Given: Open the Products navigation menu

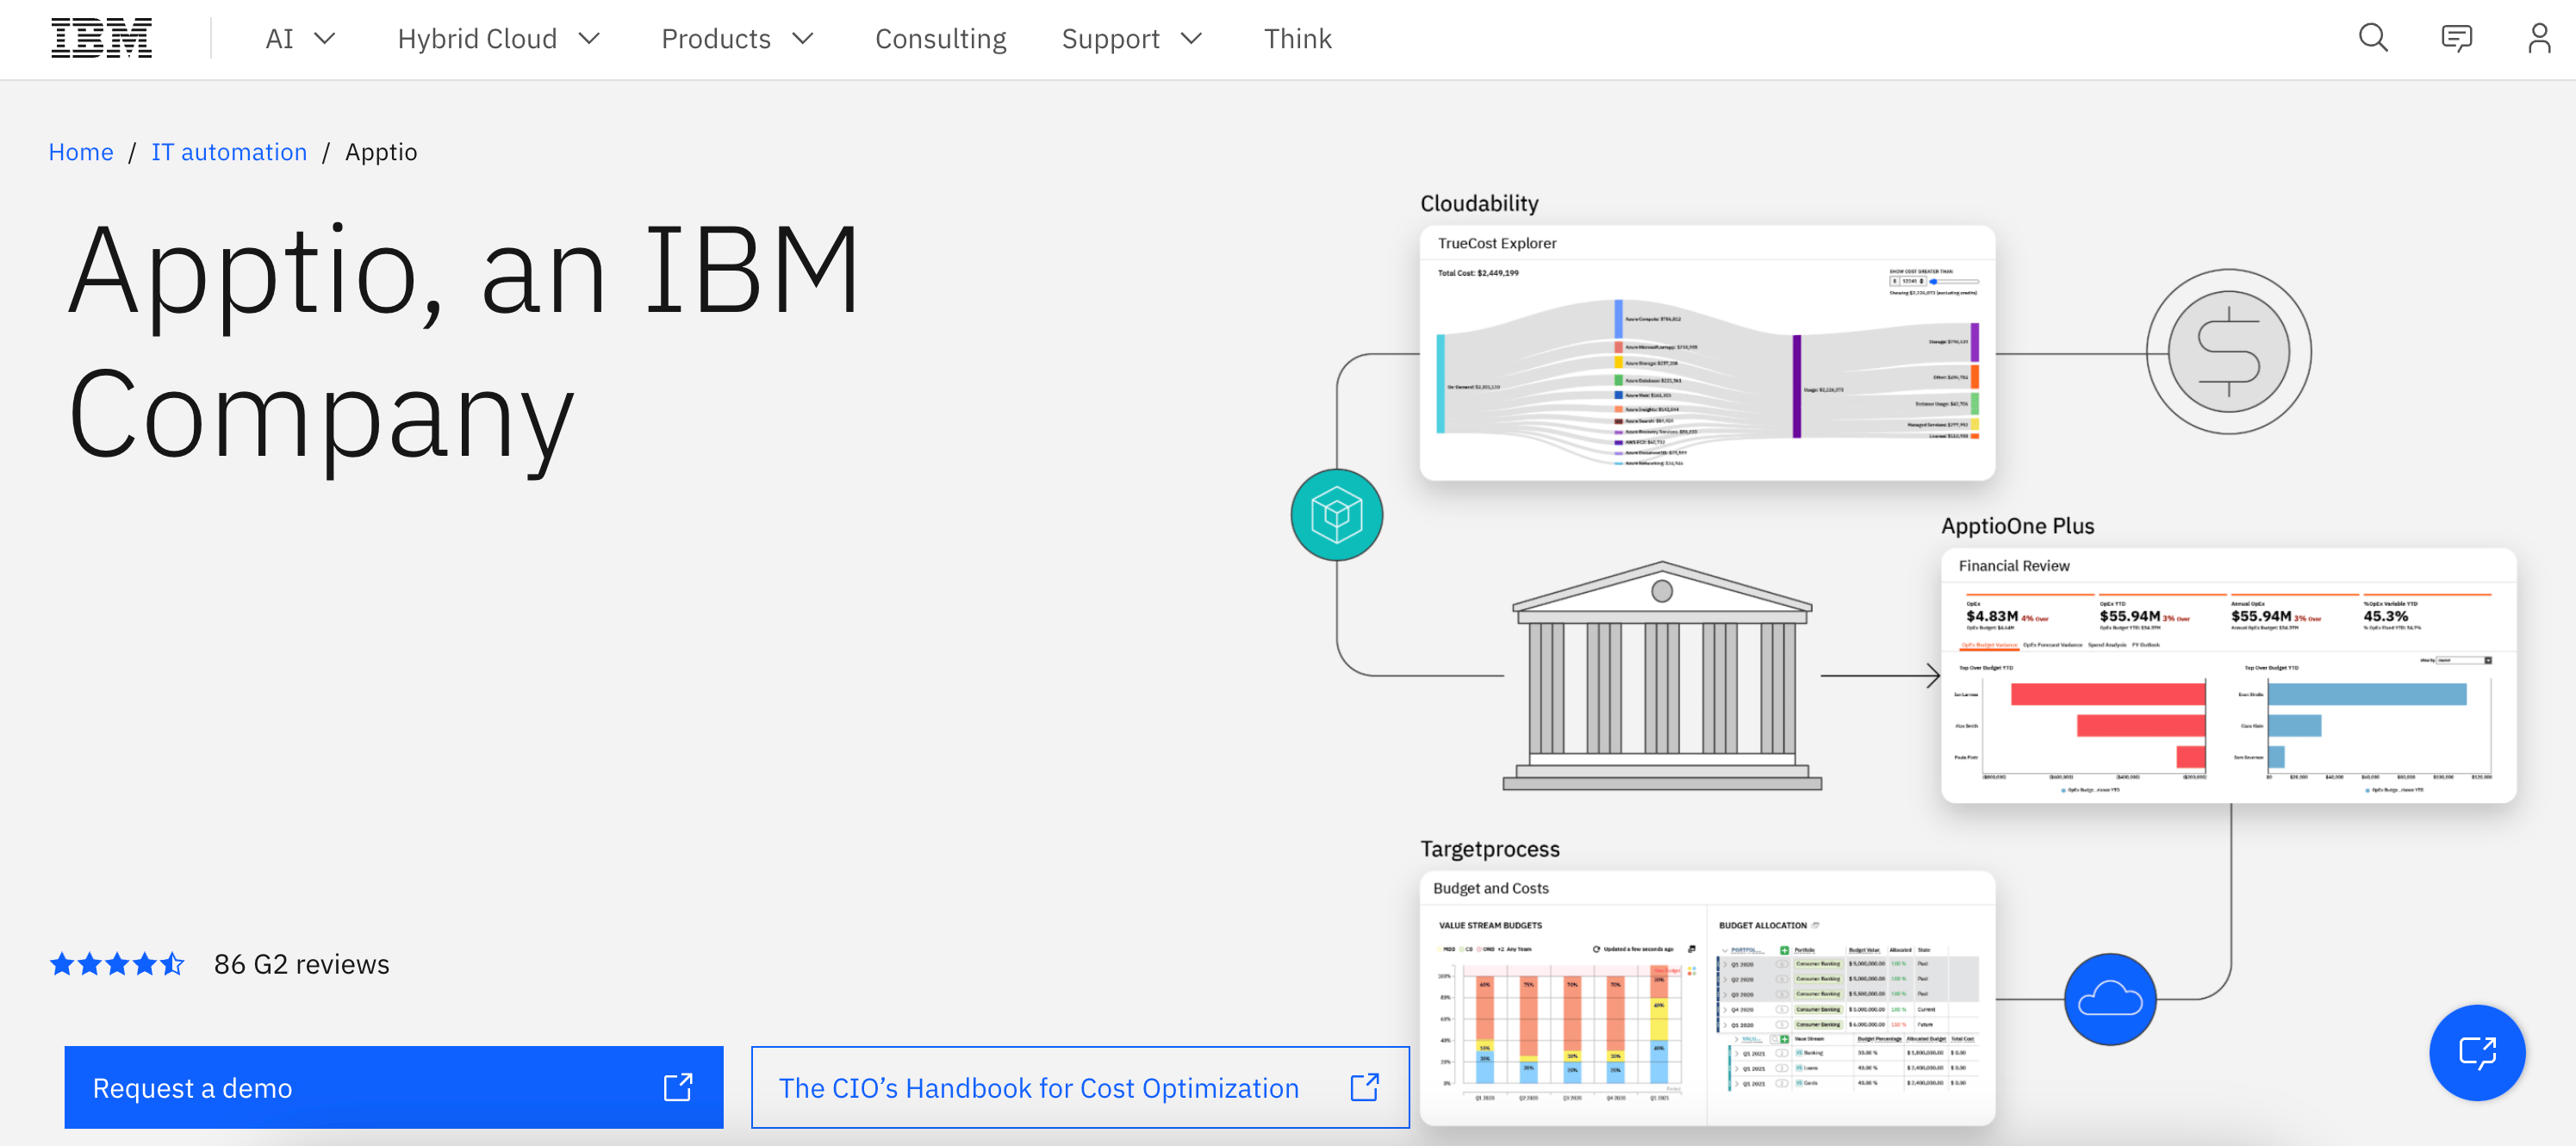Looking at the screenshot, I should click(x=738, y=39).
